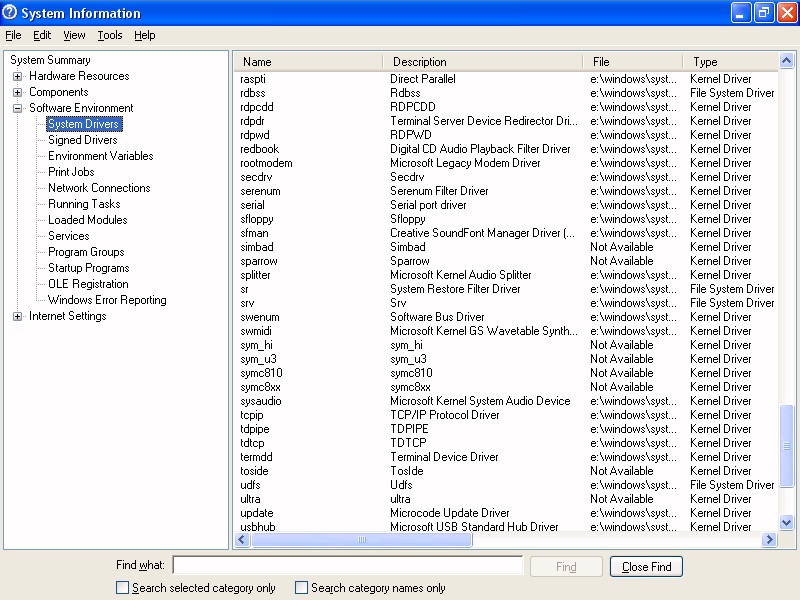Click the Find what text field

(347, 566)
